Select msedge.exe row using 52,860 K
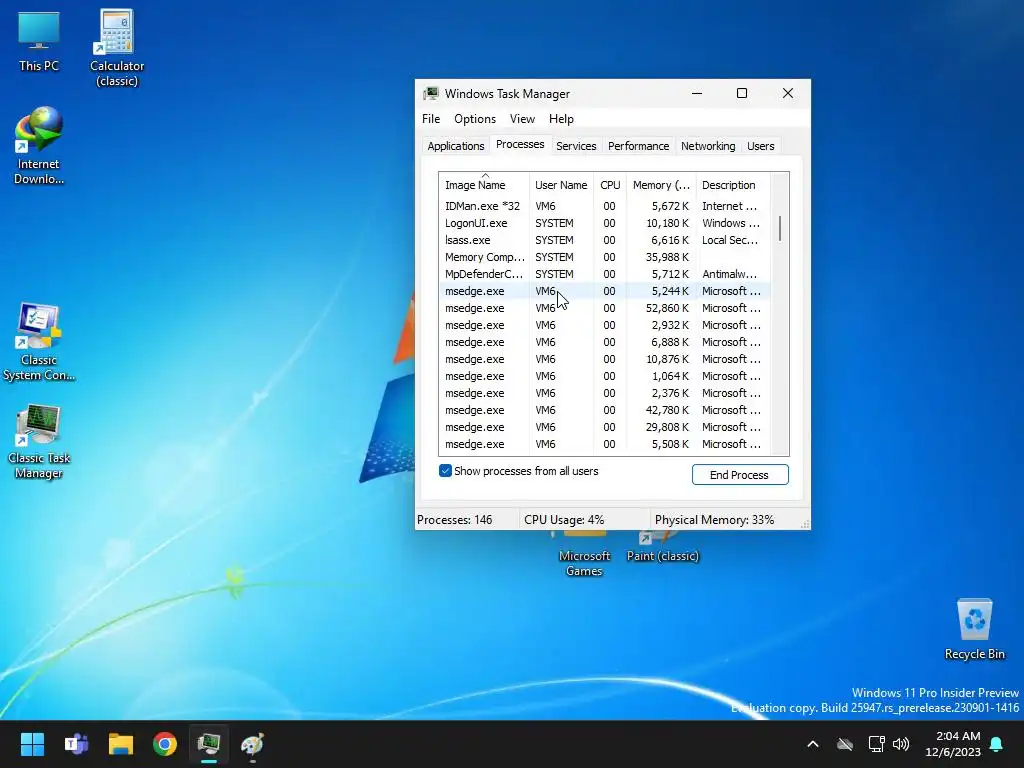 coord(604,308)
